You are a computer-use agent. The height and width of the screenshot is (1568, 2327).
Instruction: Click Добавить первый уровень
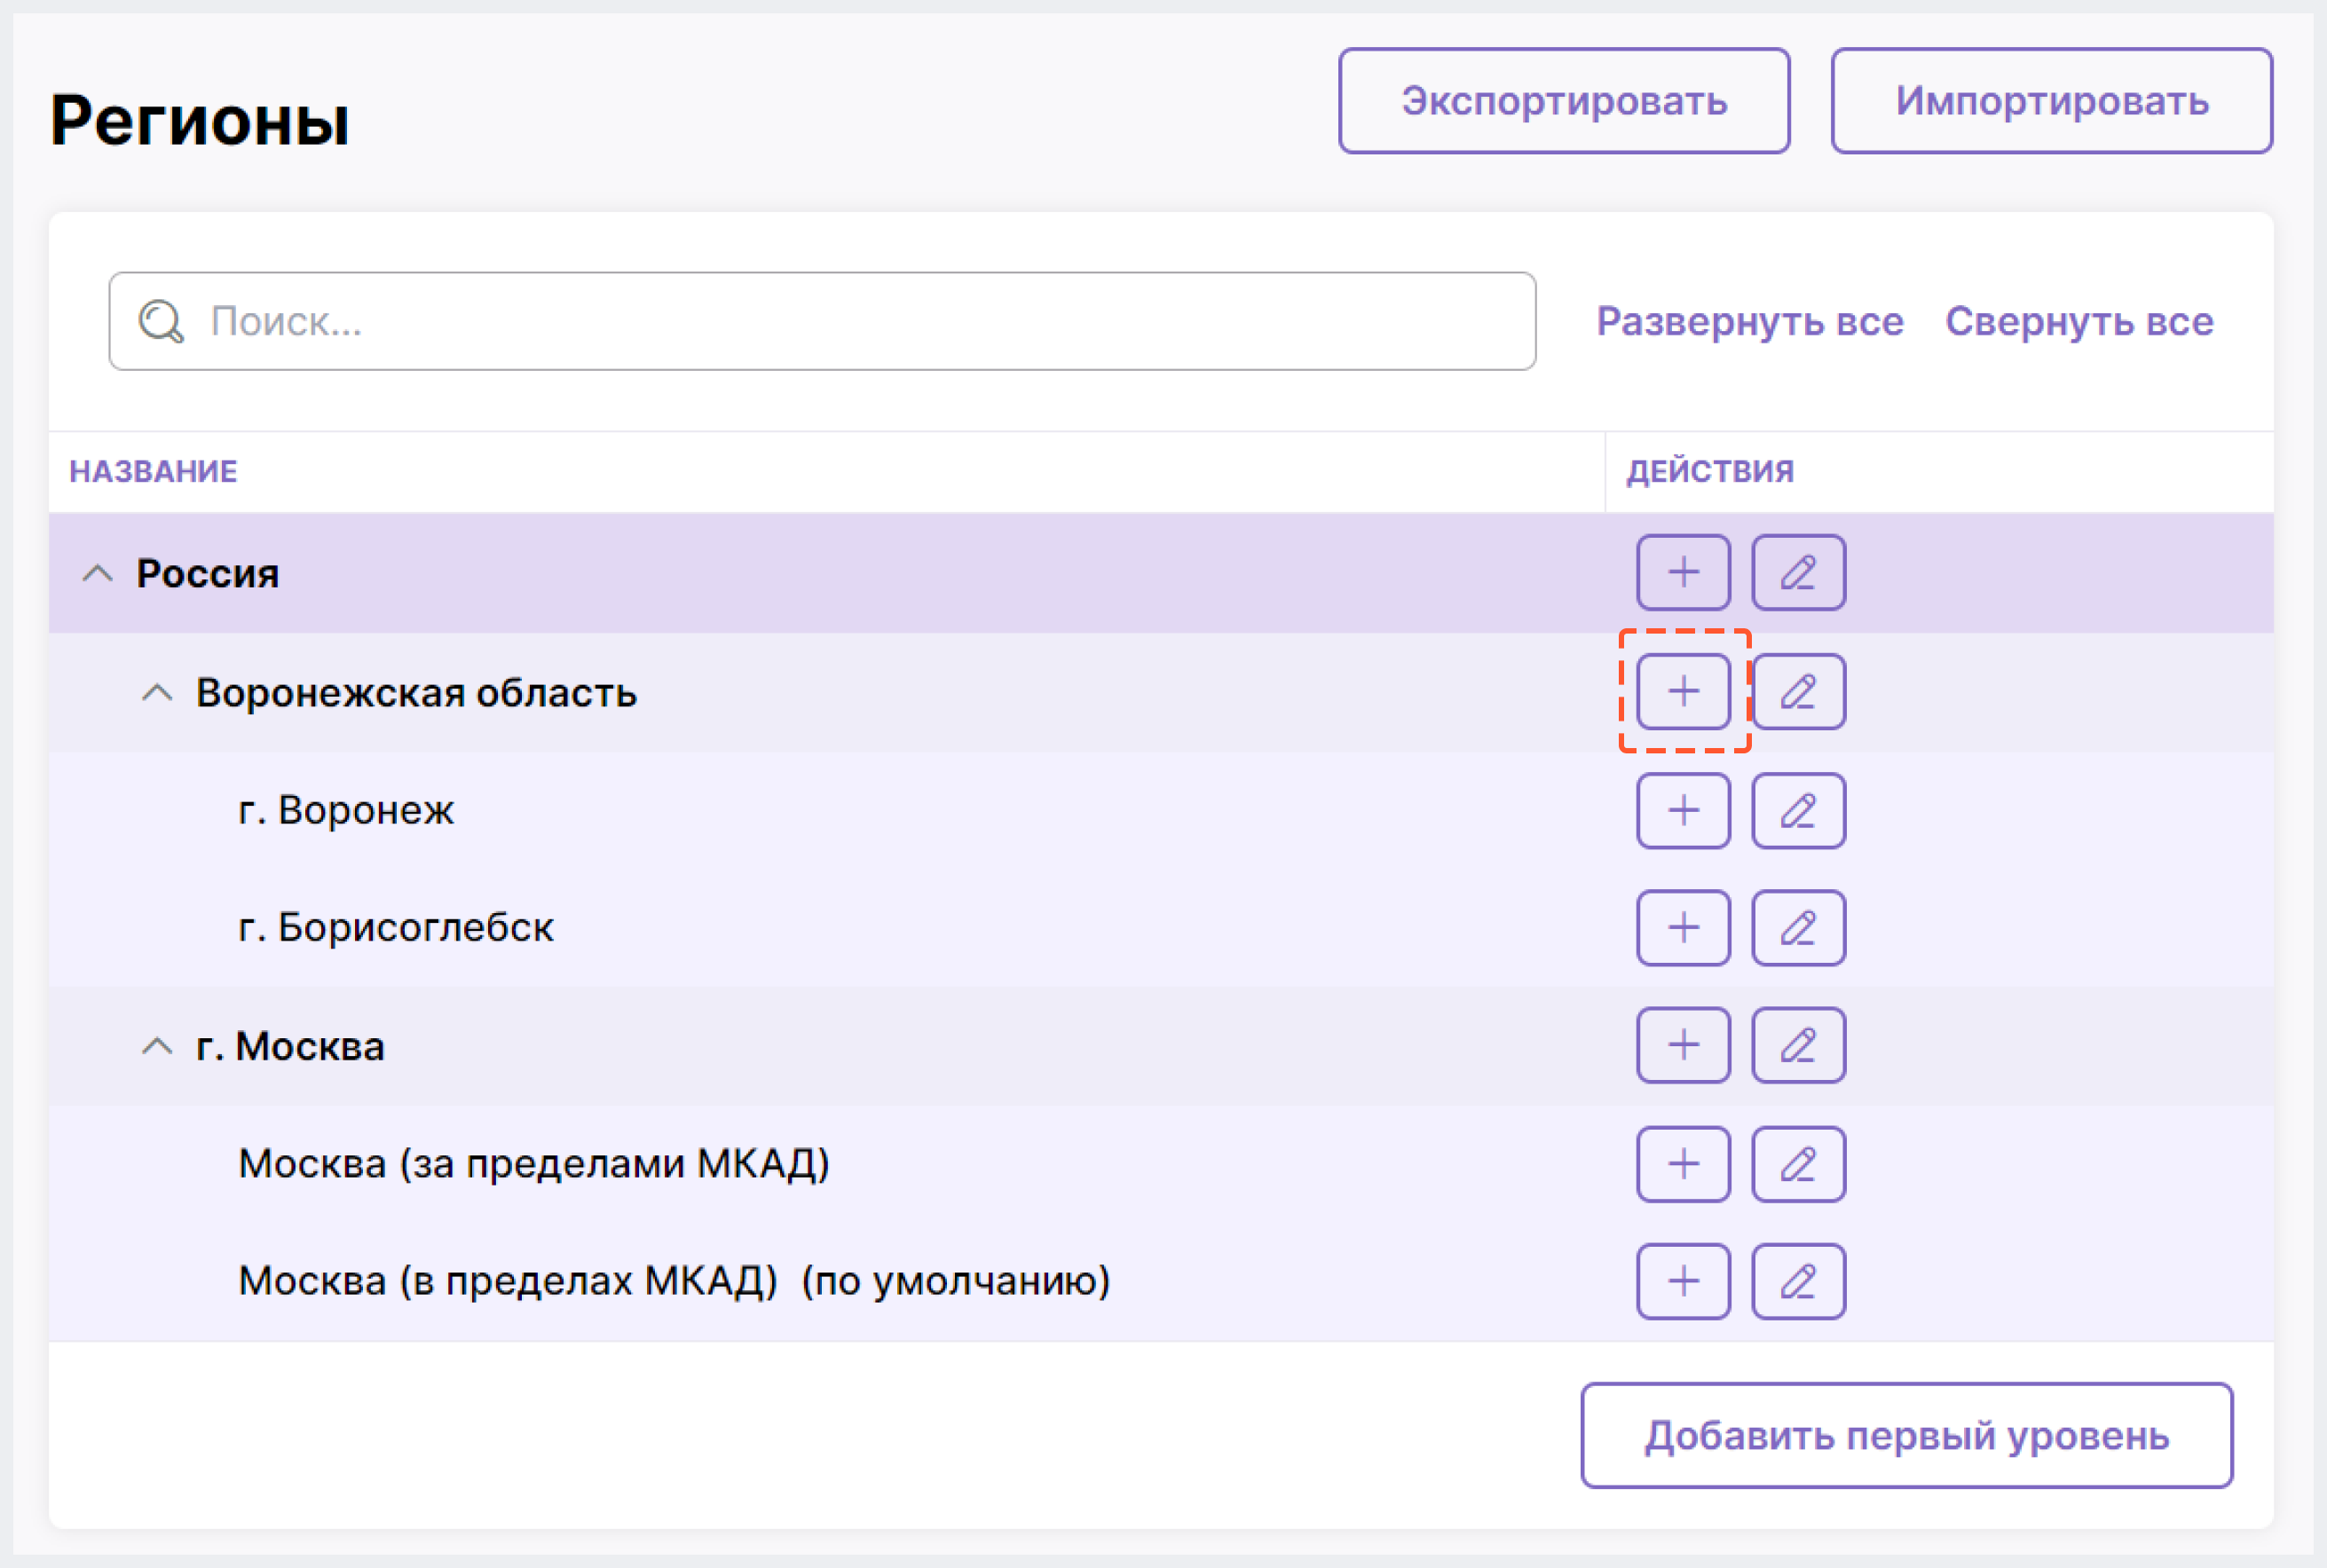tap(1907, 1435)
